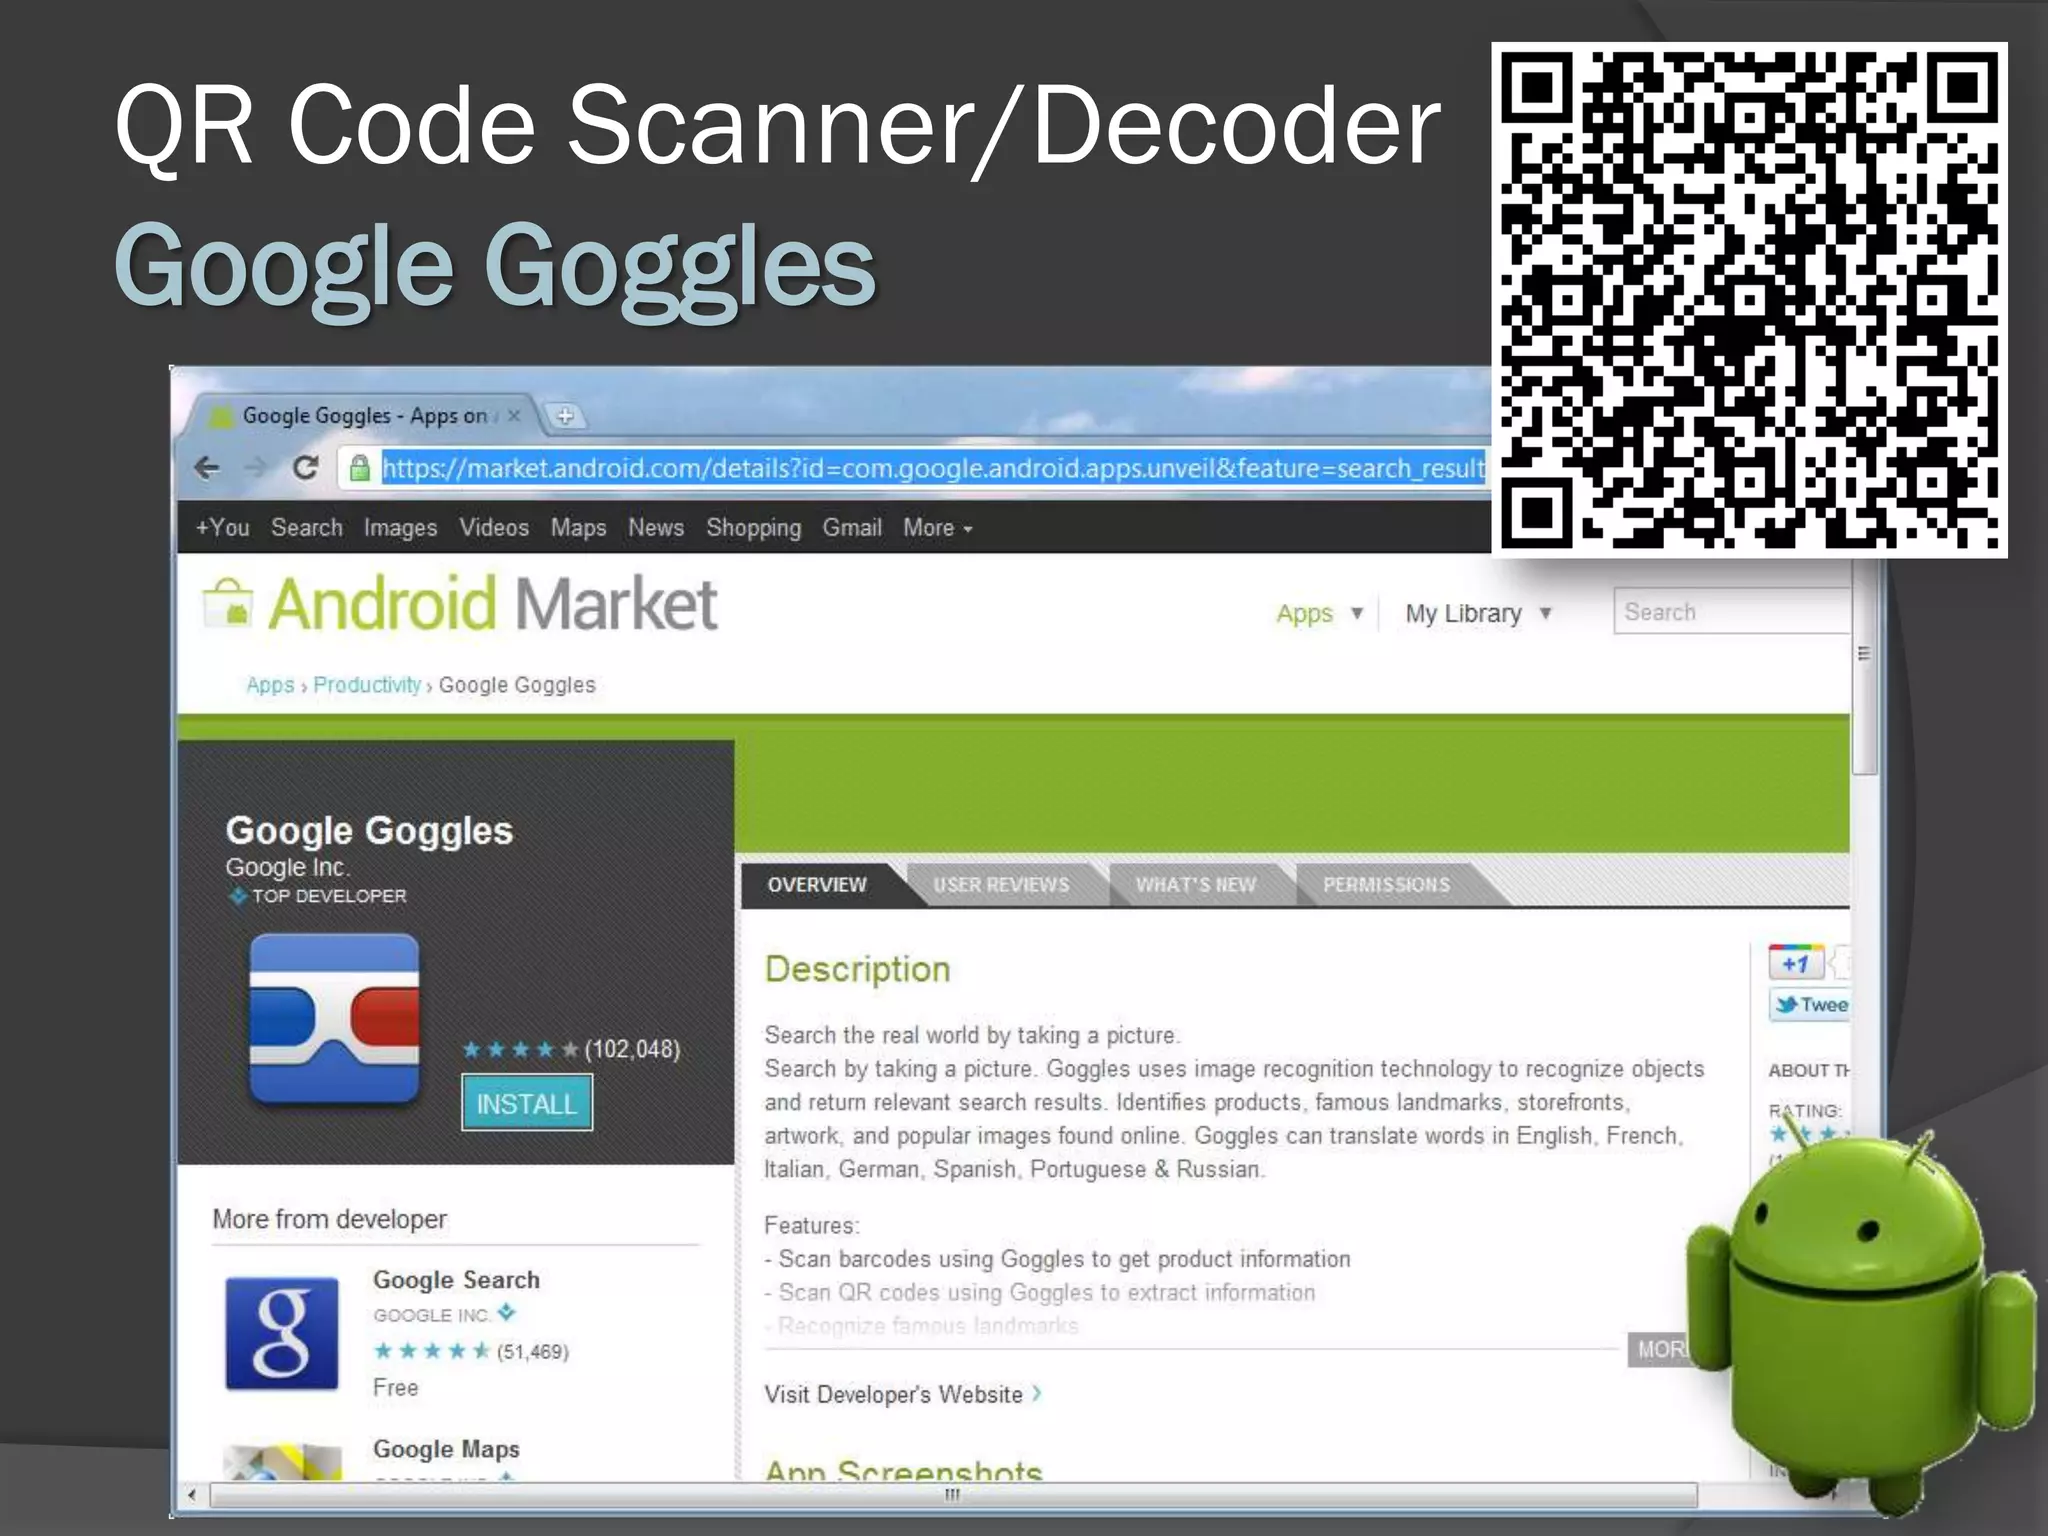Click the left arrow of horizontal scrollbar

tap(192, 1496)
